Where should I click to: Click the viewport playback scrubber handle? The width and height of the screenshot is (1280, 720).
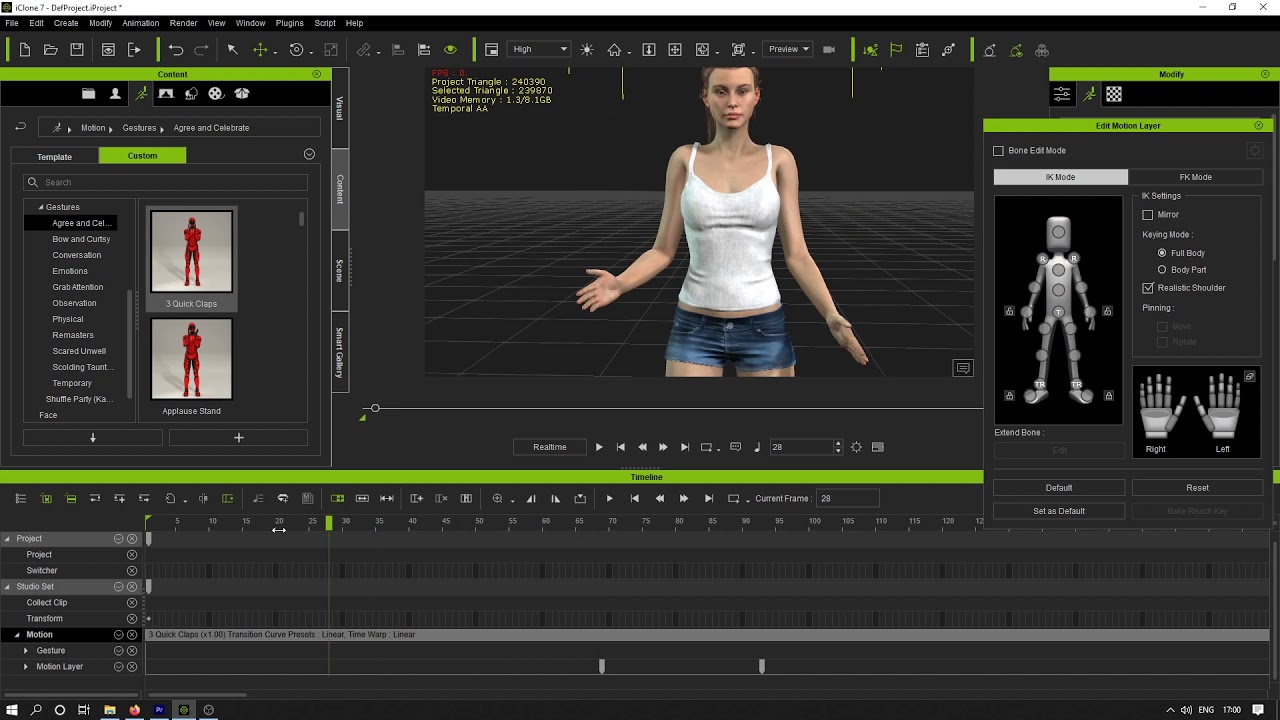375,408
